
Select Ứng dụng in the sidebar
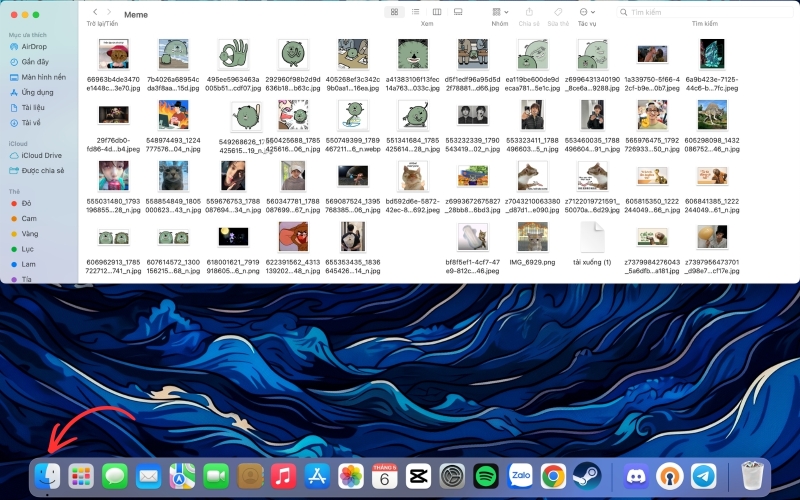point(37,92)
